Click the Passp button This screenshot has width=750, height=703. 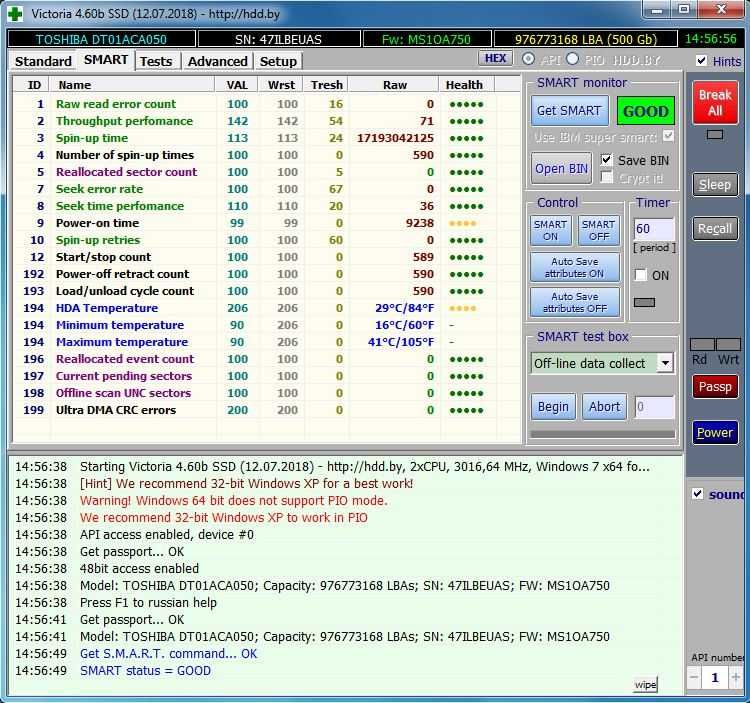[x=715, y=386]
